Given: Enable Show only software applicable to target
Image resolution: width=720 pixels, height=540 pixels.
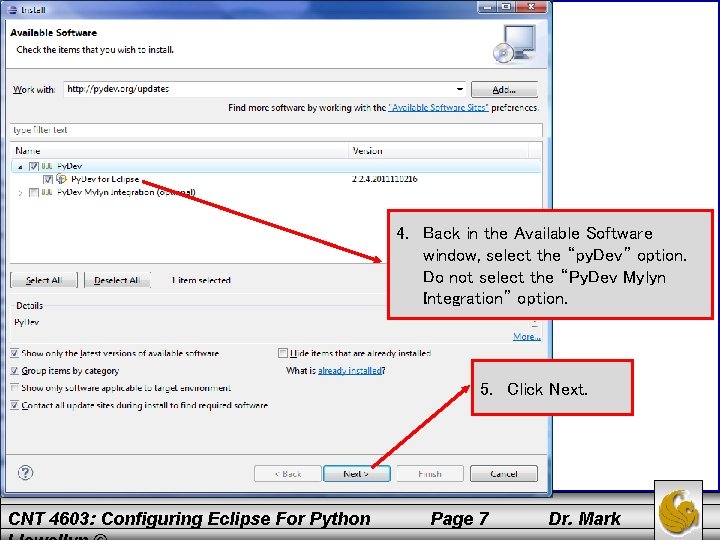Looking at the screenshot, I should pyautogui.click(x=14, y=388).
